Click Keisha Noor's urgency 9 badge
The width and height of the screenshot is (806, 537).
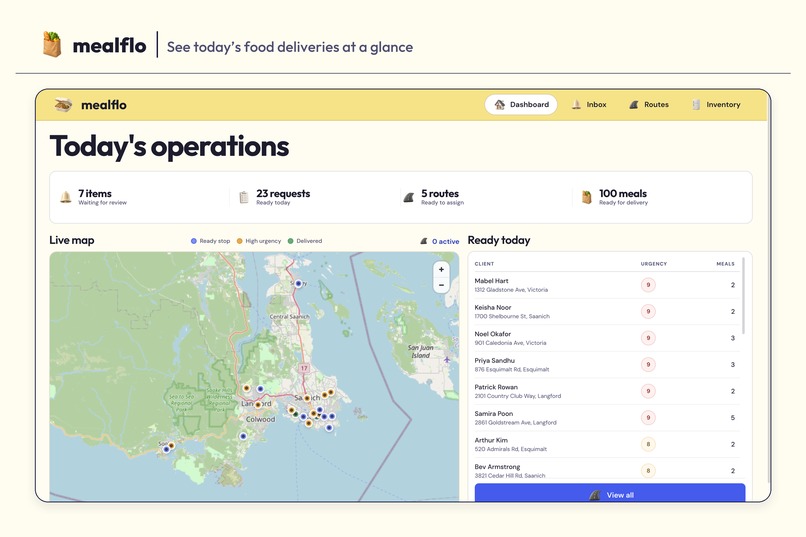coord(648,311)
